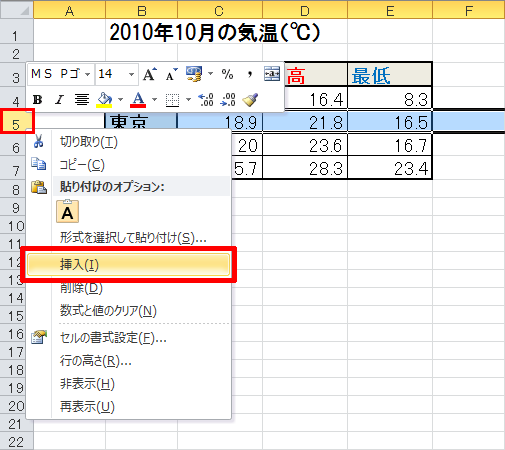Viewport: 505px width, 450px height.
Task: Apply percent style with the % icon
Action: point(227,74)
